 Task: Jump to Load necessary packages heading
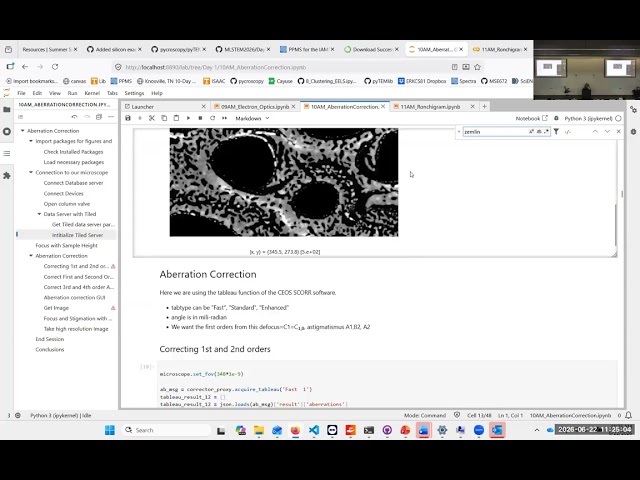[74, 162]
